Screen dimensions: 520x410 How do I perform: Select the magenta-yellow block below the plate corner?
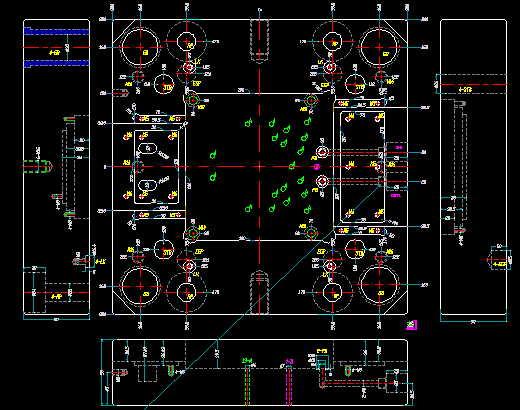point(411,325)
